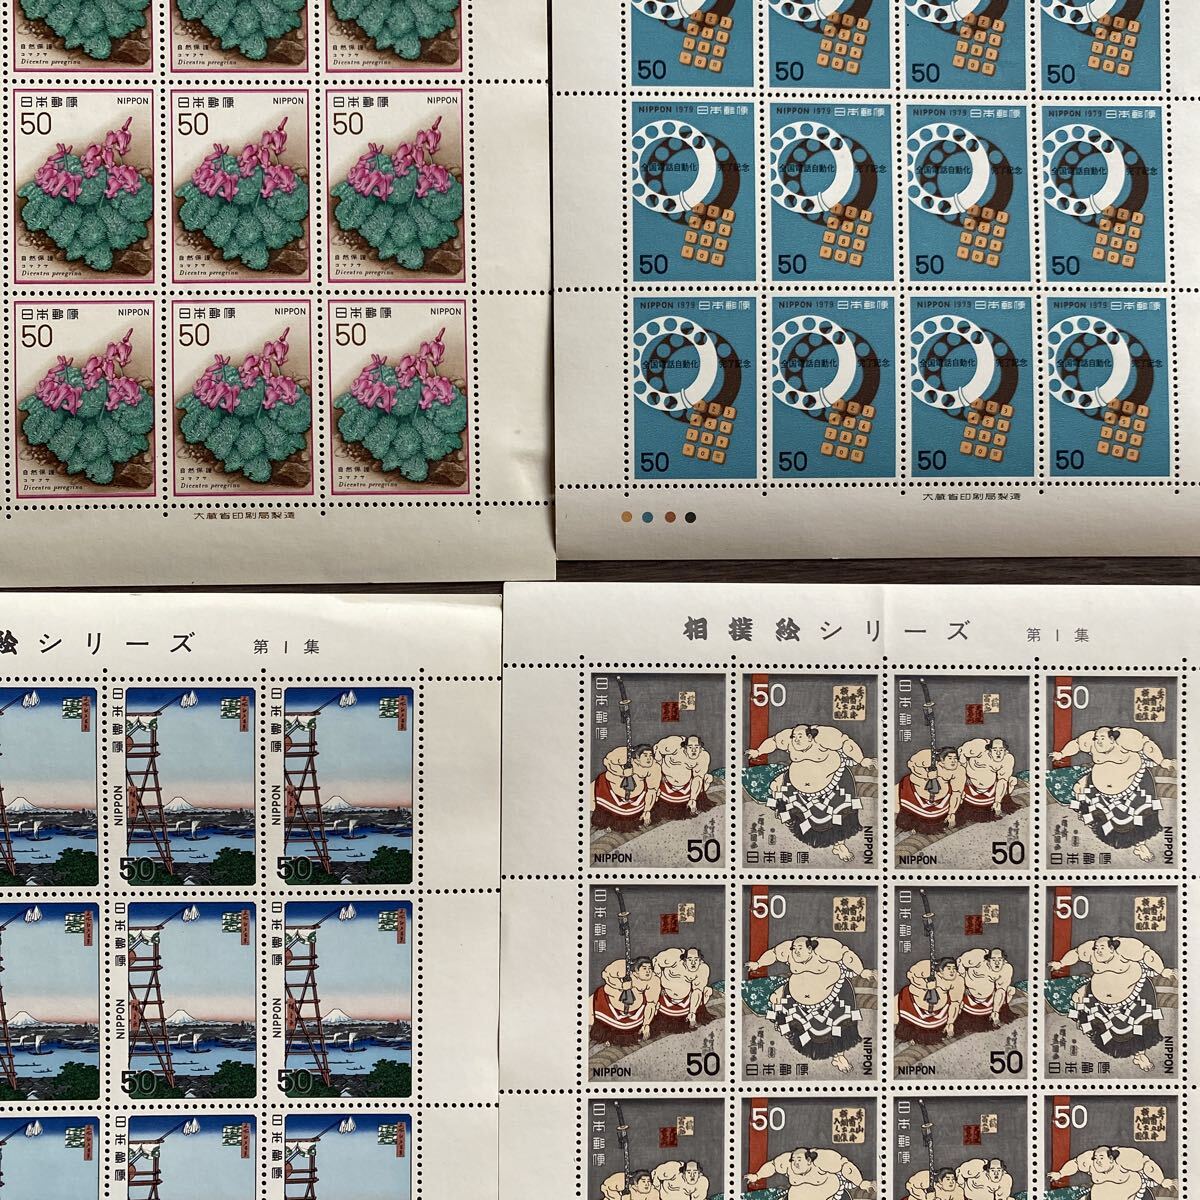Click 第1集 label beside the 相撲絵シリーズ title
This screenshot has height=1200, width=1200.
(1058, 634)
